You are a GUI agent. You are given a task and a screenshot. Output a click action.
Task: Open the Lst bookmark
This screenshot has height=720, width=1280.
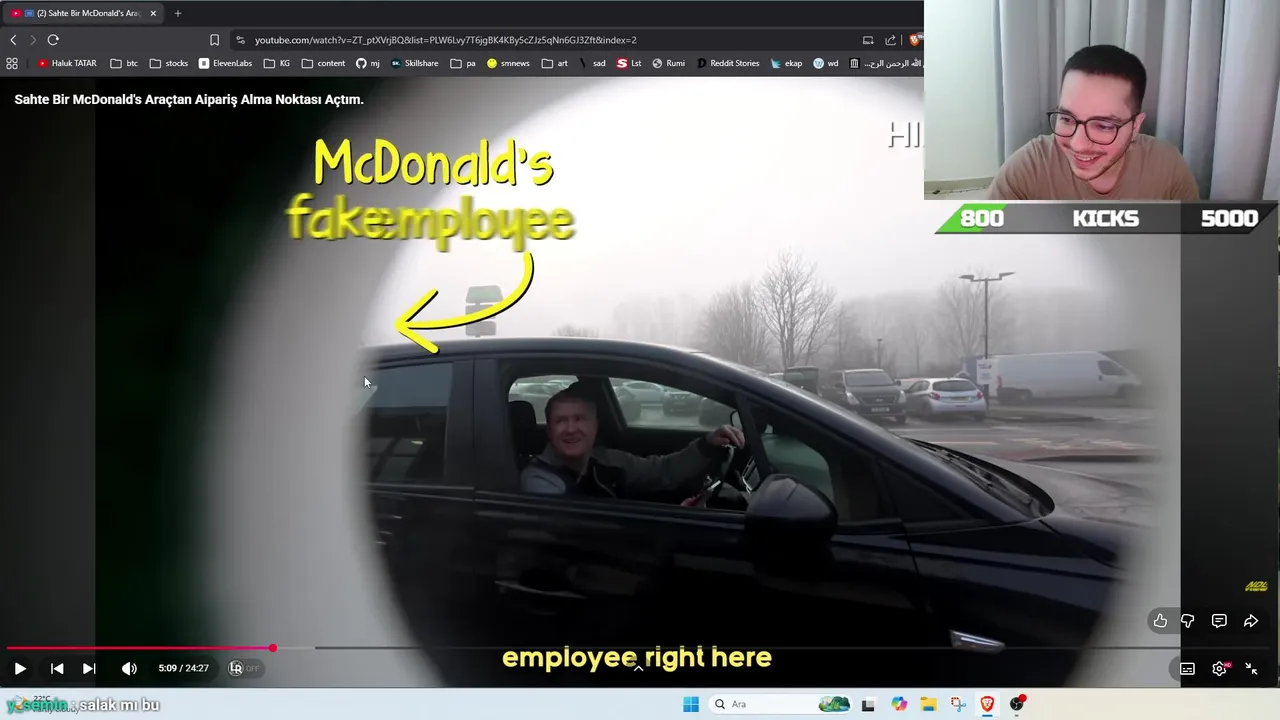coord(629,63)
